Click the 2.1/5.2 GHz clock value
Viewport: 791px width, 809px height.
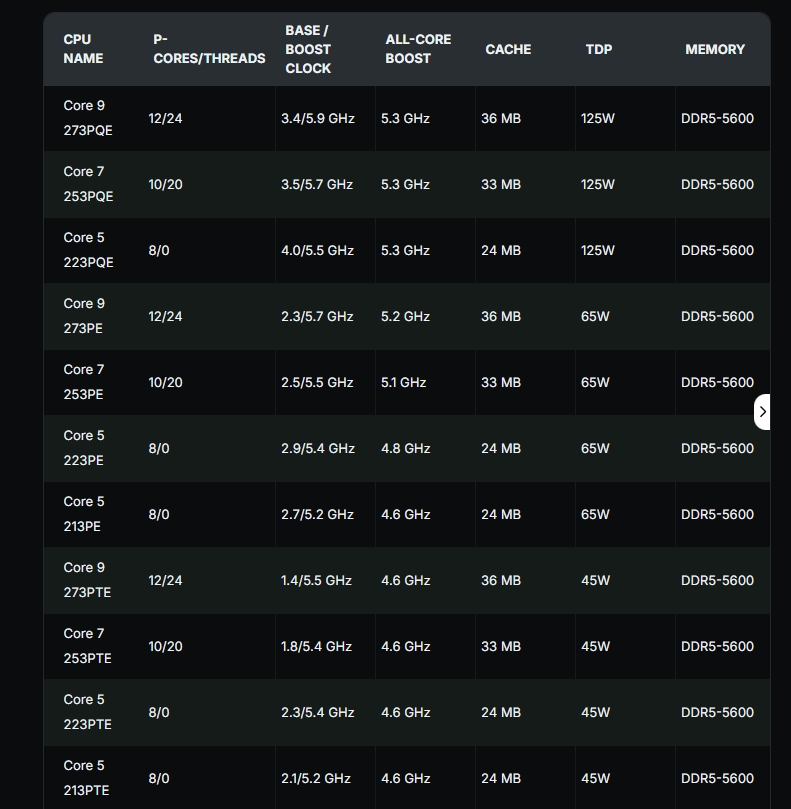coord(316,779)
